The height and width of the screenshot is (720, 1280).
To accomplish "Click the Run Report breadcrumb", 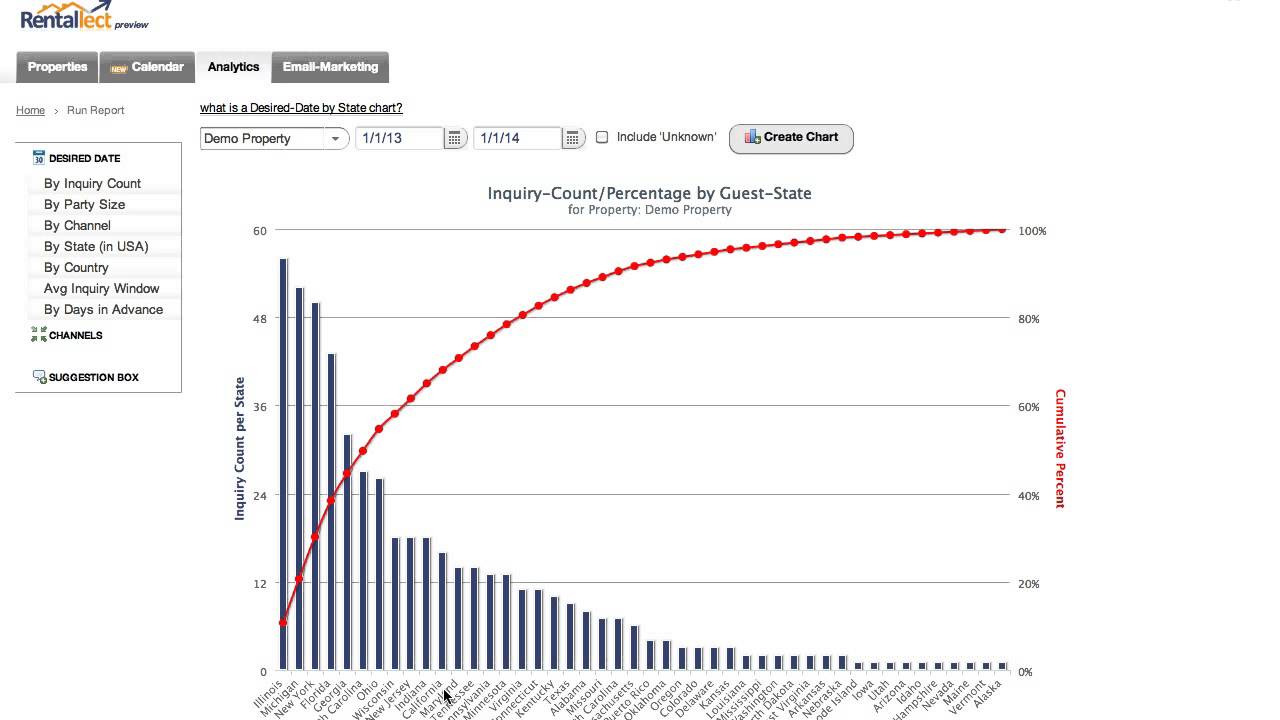I will [x=96, y=110].
